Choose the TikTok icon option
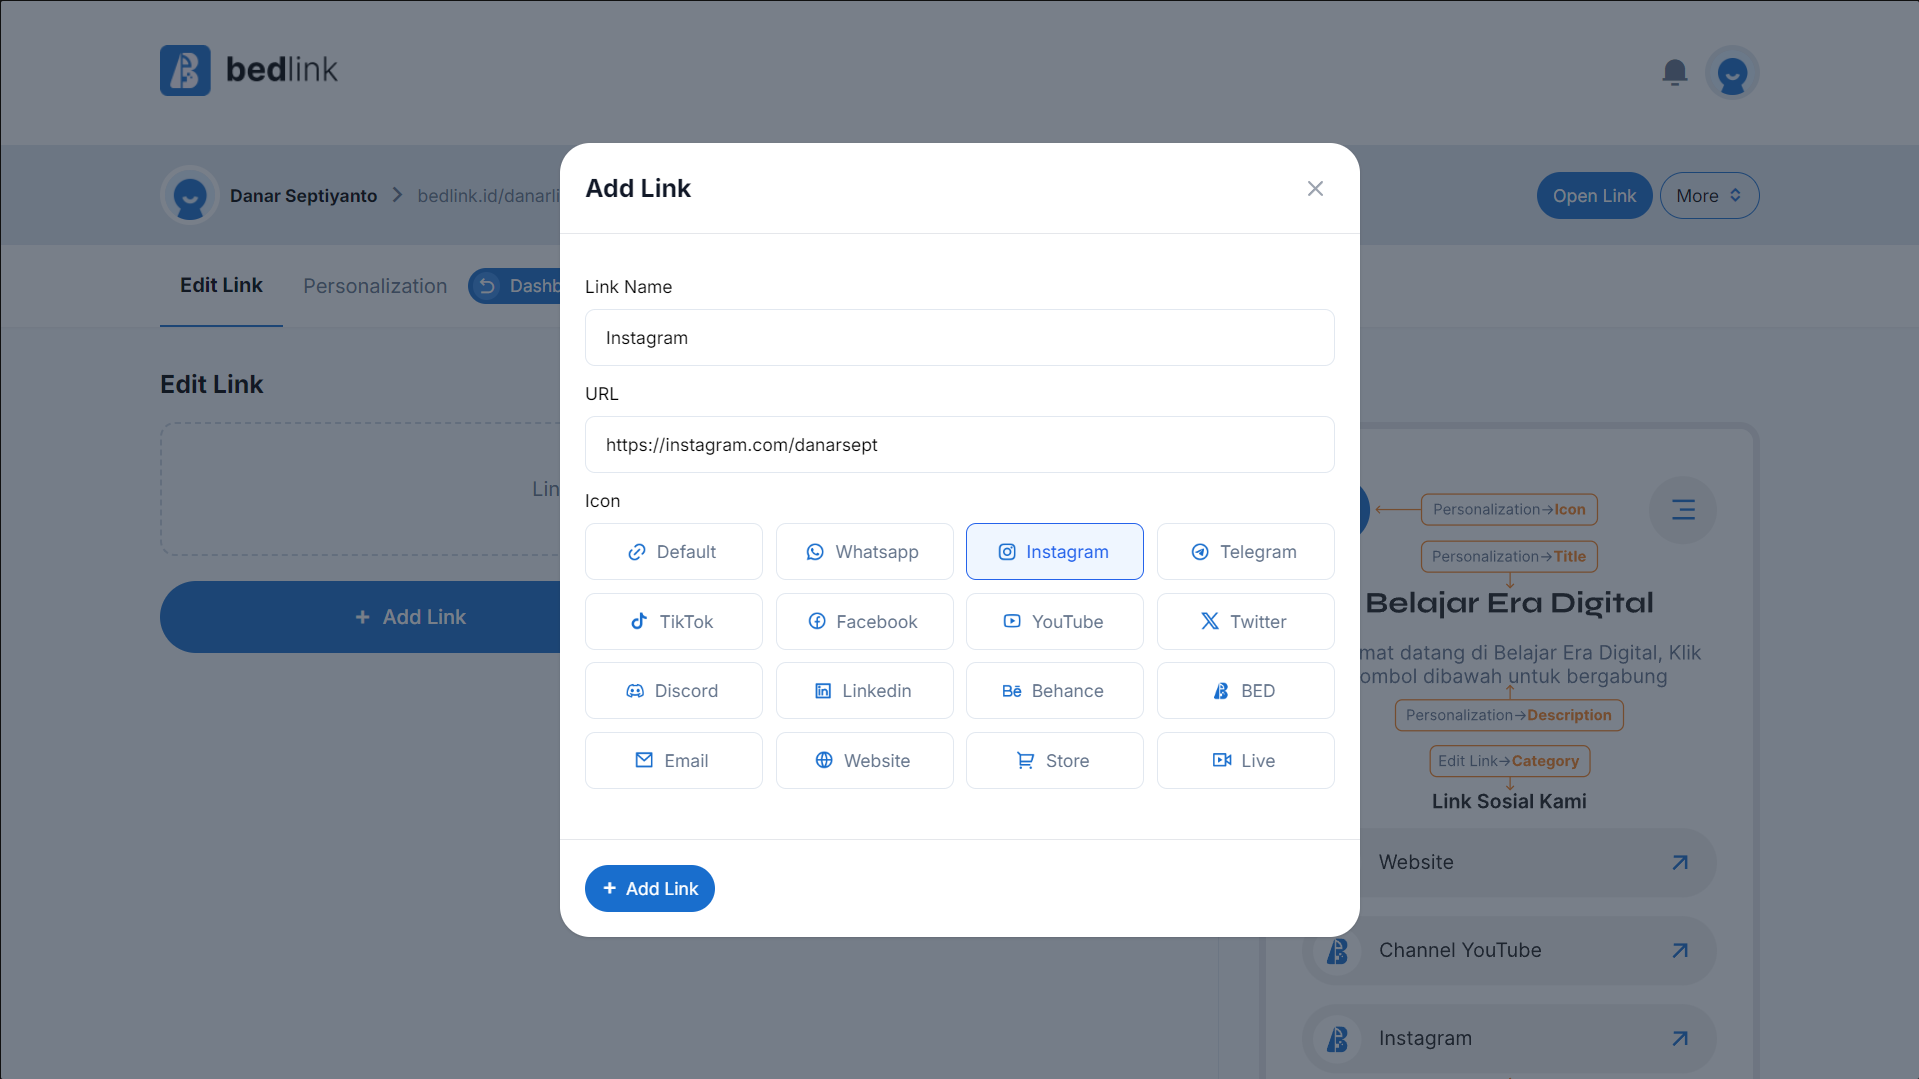The image size is (1919, 1079). (673, 621)
